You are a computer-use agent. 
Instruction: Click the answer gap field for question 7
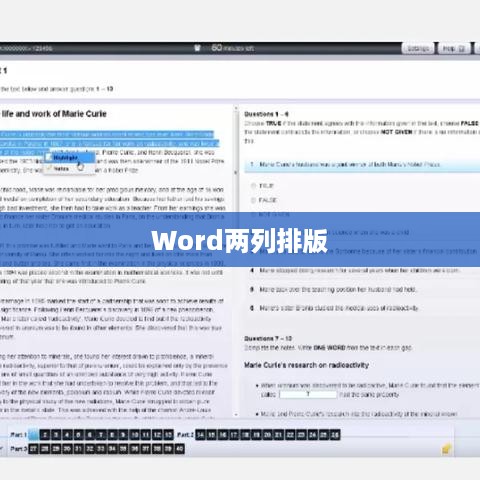click(308, 394)
